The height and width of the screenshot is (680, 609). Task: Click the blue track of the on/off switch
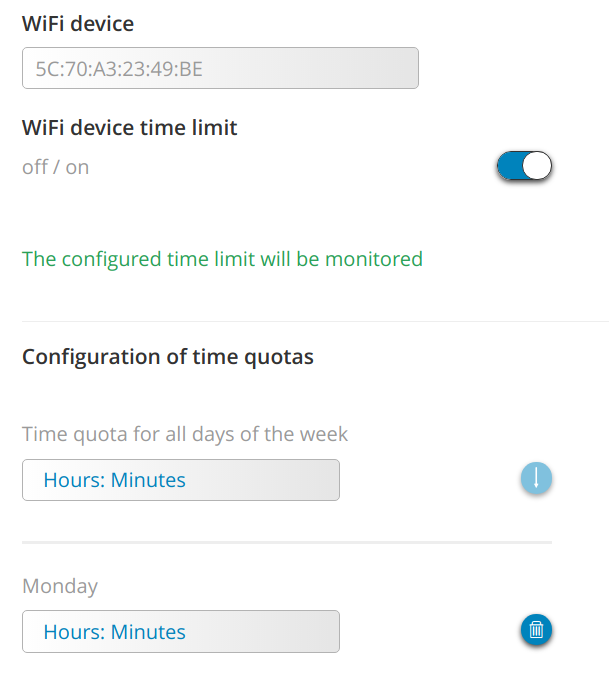[x=510, y=166]
